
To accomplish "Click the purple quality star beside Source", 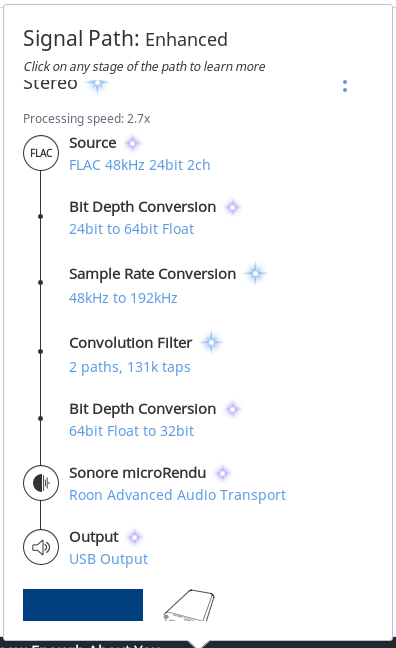I will (133, 143).
